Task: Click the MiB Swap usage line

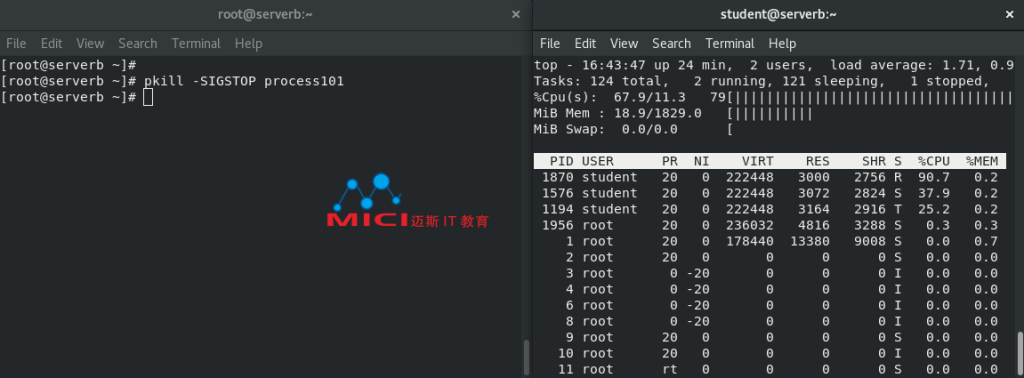Action: coord(633,129)
